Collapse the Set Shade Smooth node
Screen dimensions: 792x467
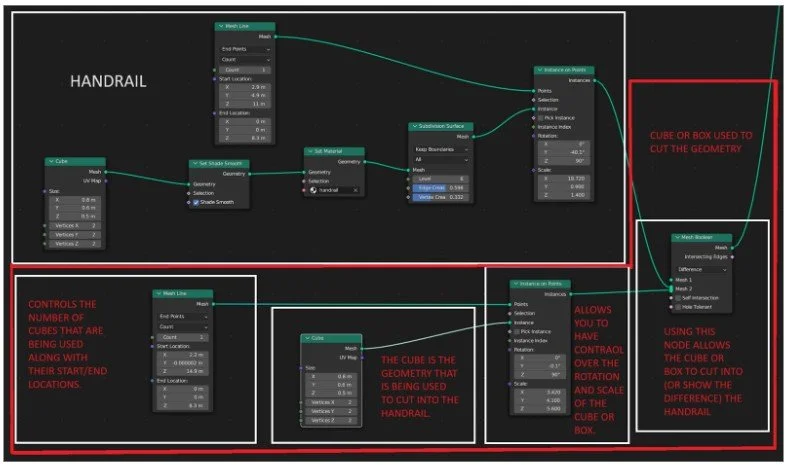coord(195,164)
